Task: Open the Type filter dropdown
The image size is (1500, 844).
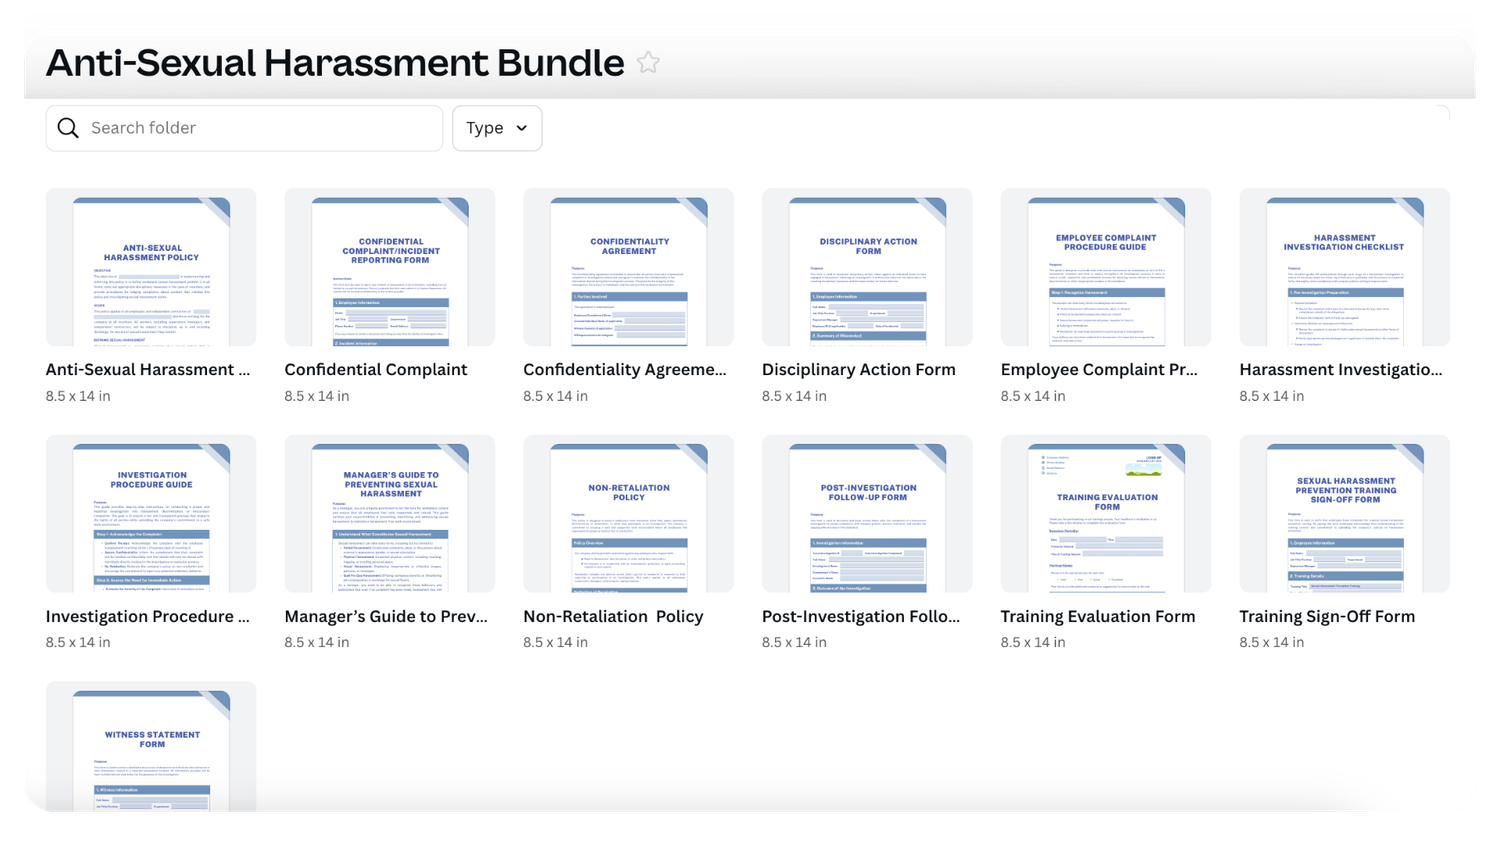Action: pos(497,128)
